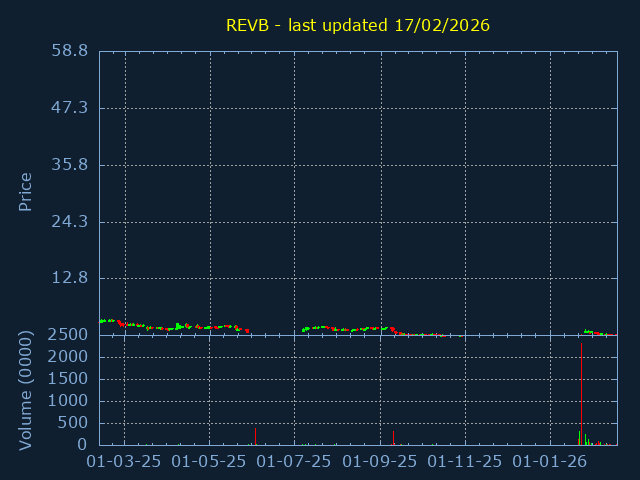640x480 pixels.
Task: Click the 01-11-25 date axis label
Action: point(465,462)
